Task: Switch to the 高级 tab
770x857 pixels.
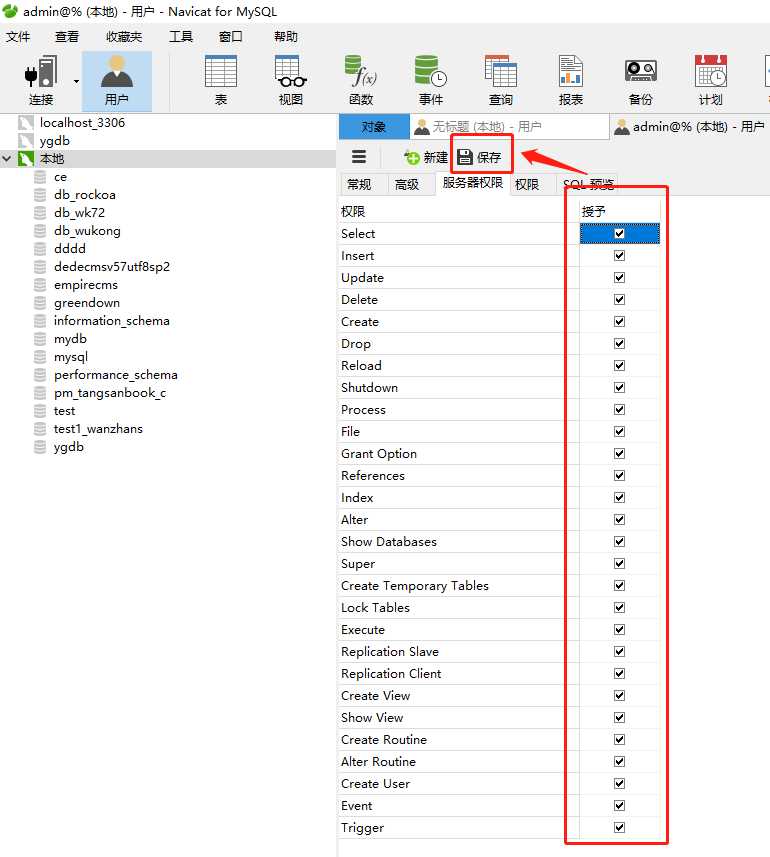Action: pyautogui.click(x=407, y=185)
